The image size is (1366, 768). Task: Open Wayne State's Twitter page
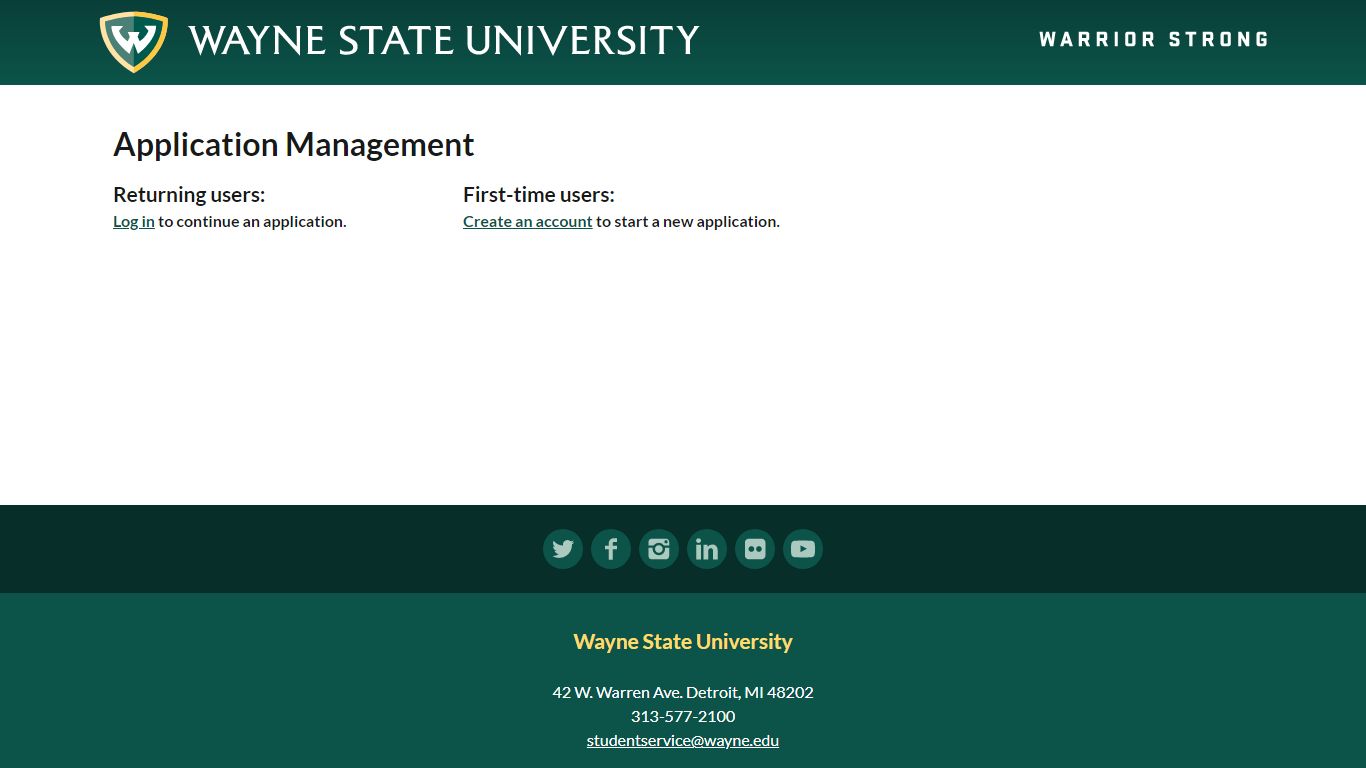click(x=562, y=548)
